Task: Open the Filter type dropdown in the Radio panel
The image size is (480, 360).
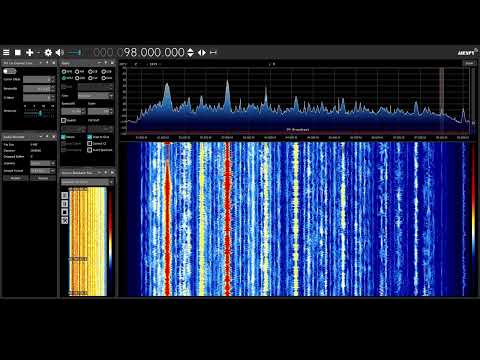Action: pos(95,96)
